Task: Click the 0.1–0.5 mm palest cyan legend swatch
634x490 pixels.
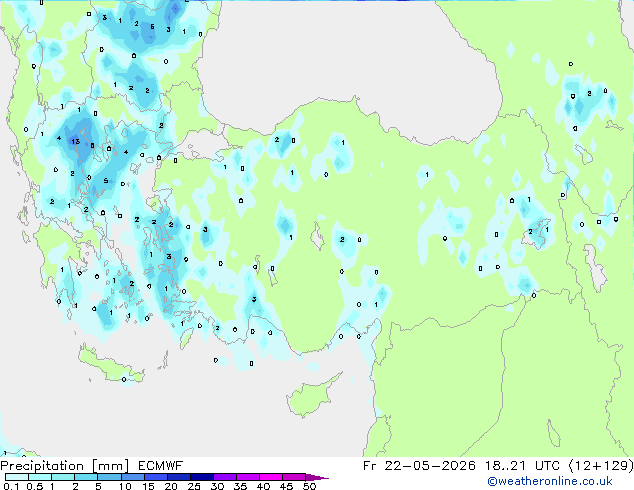Action: (x=17, y=477)
